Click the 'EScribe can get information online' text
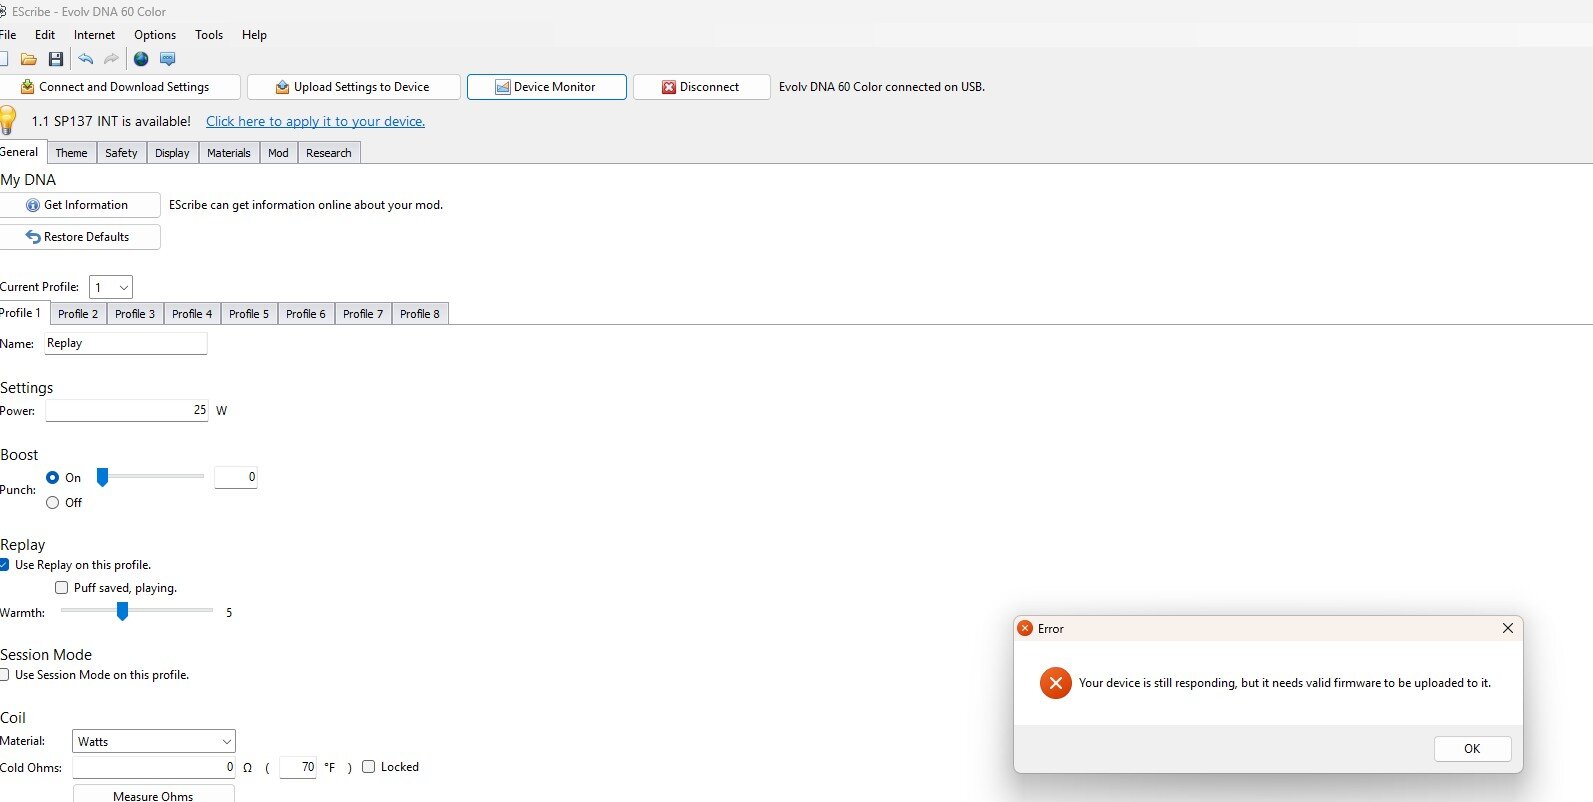The image size is (1593, 802). (306, 205)
